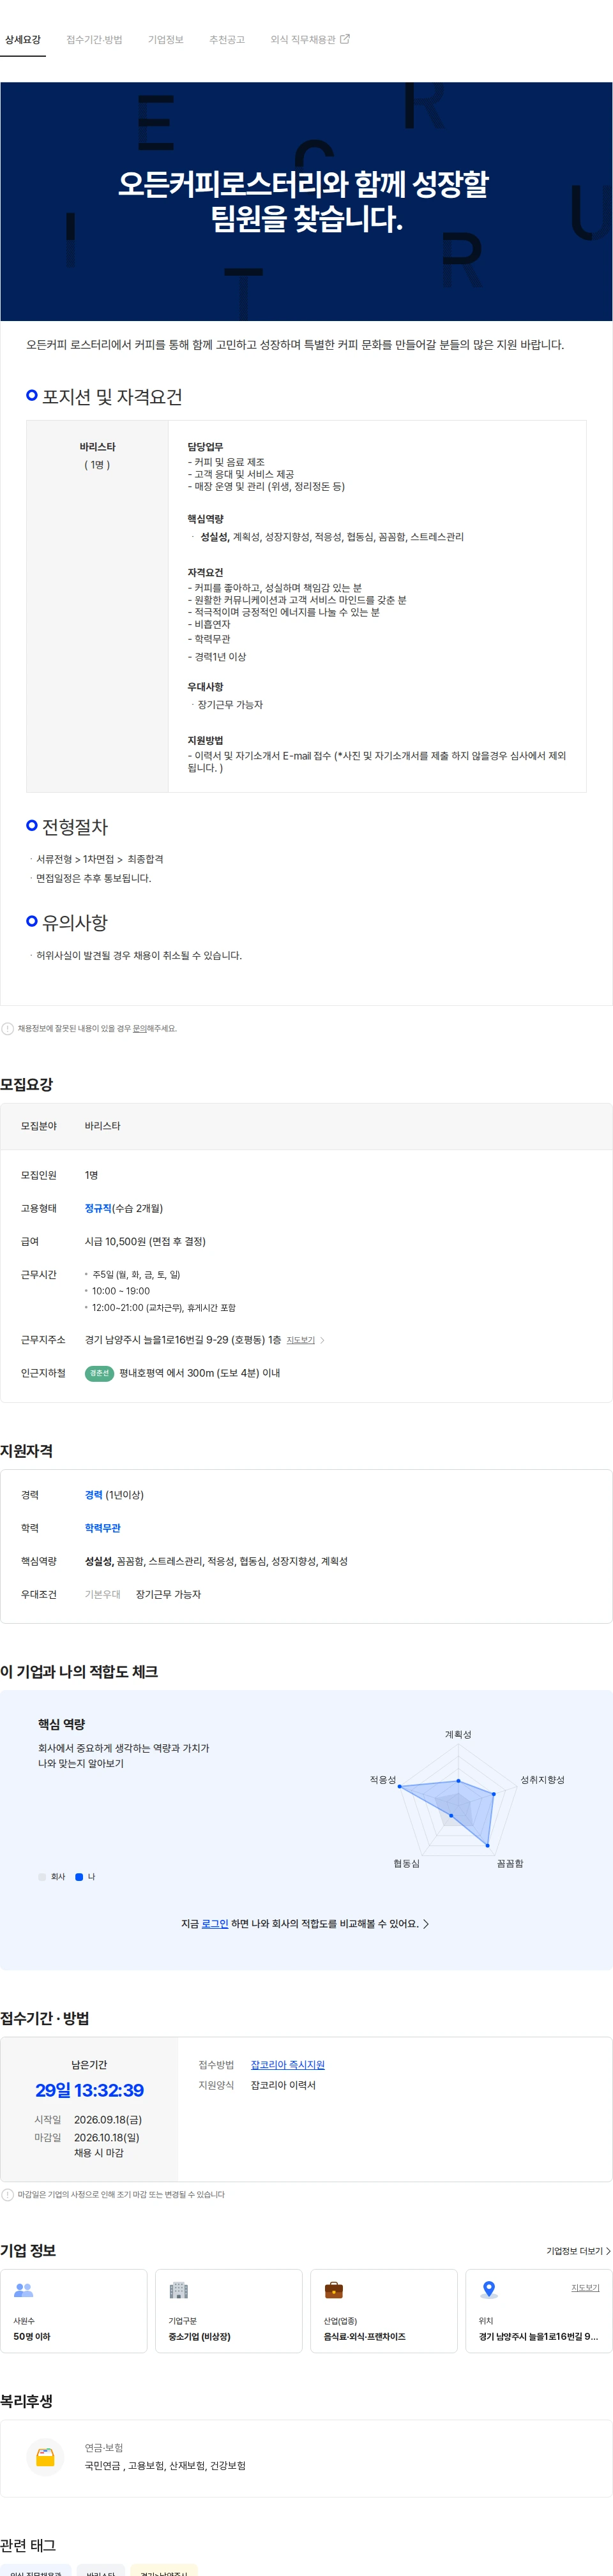
Task: Click 시급 10,500원 salary text
Action: click(145, 1241)
